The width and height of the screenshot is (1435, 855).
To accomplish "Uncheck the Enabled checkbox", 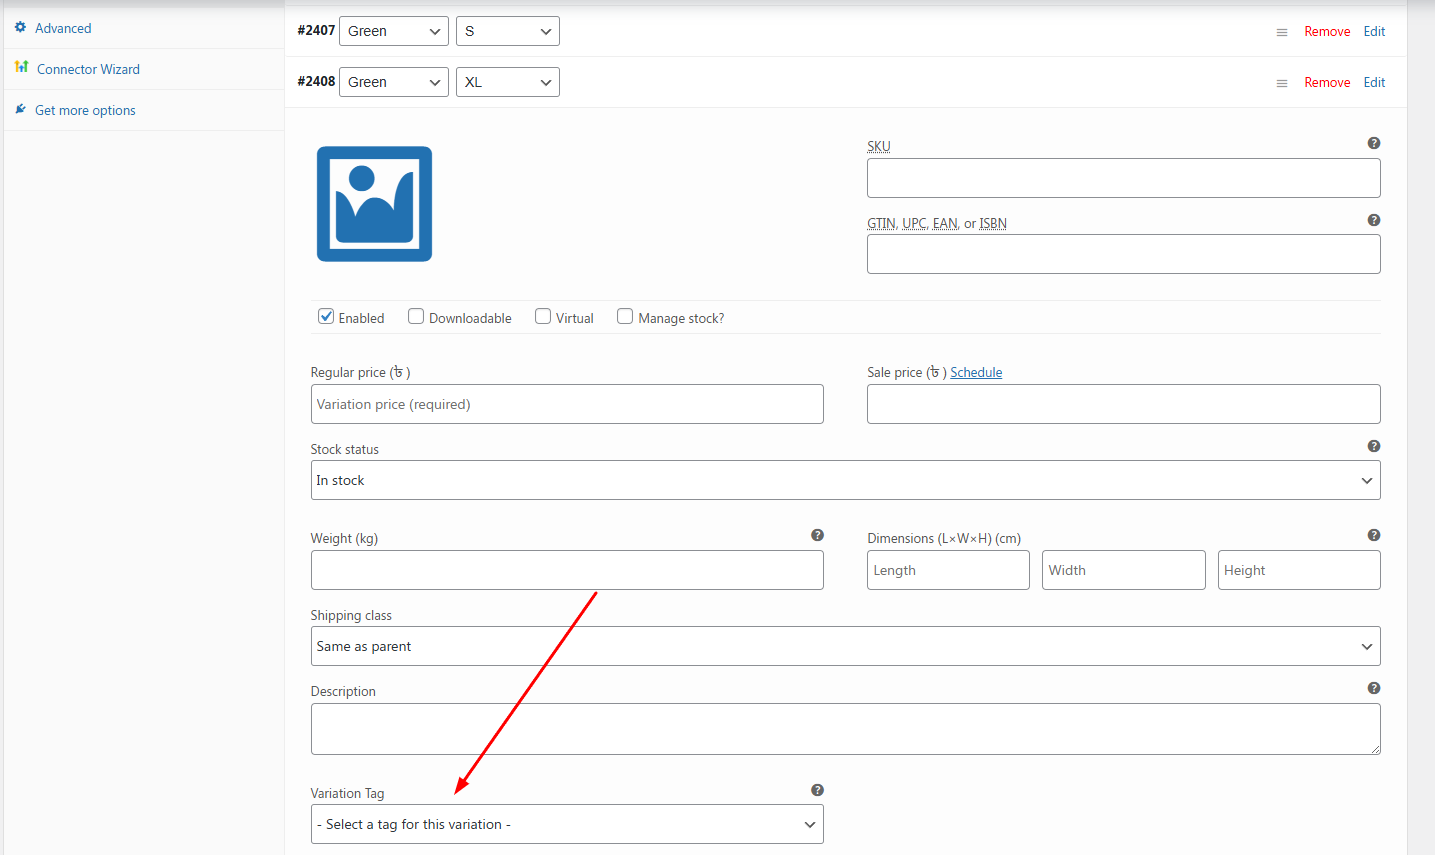I will (x=325, y=316).
